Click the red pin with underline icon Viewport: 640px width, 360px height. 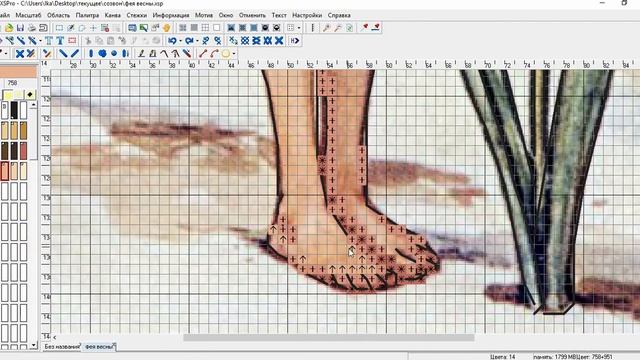[x=376, y=28]
